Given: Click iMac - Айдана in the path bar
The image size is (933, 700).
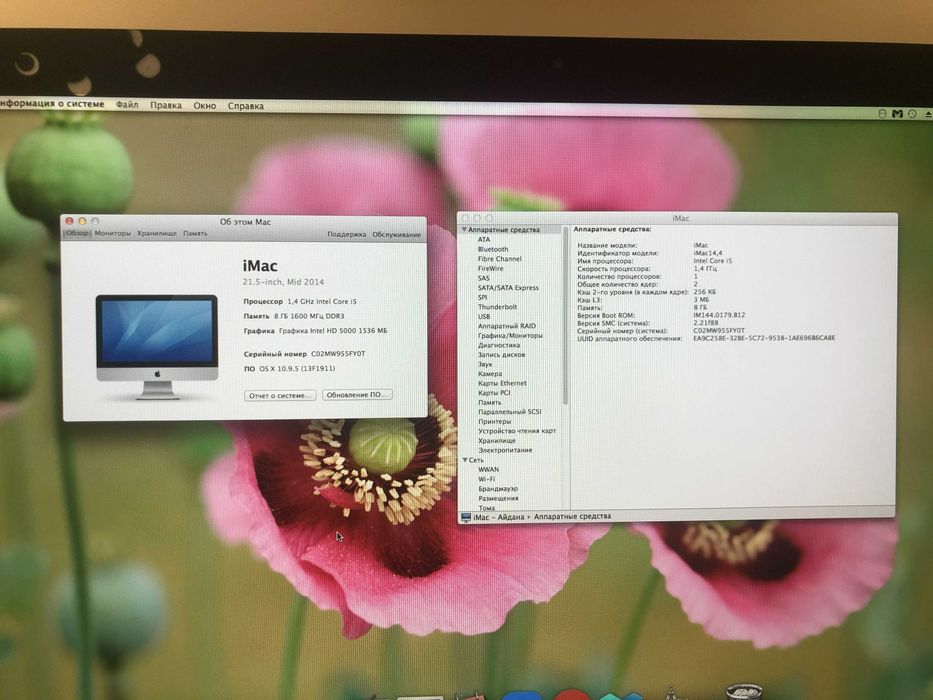Looking at the screenshot, I should (499, 517).
